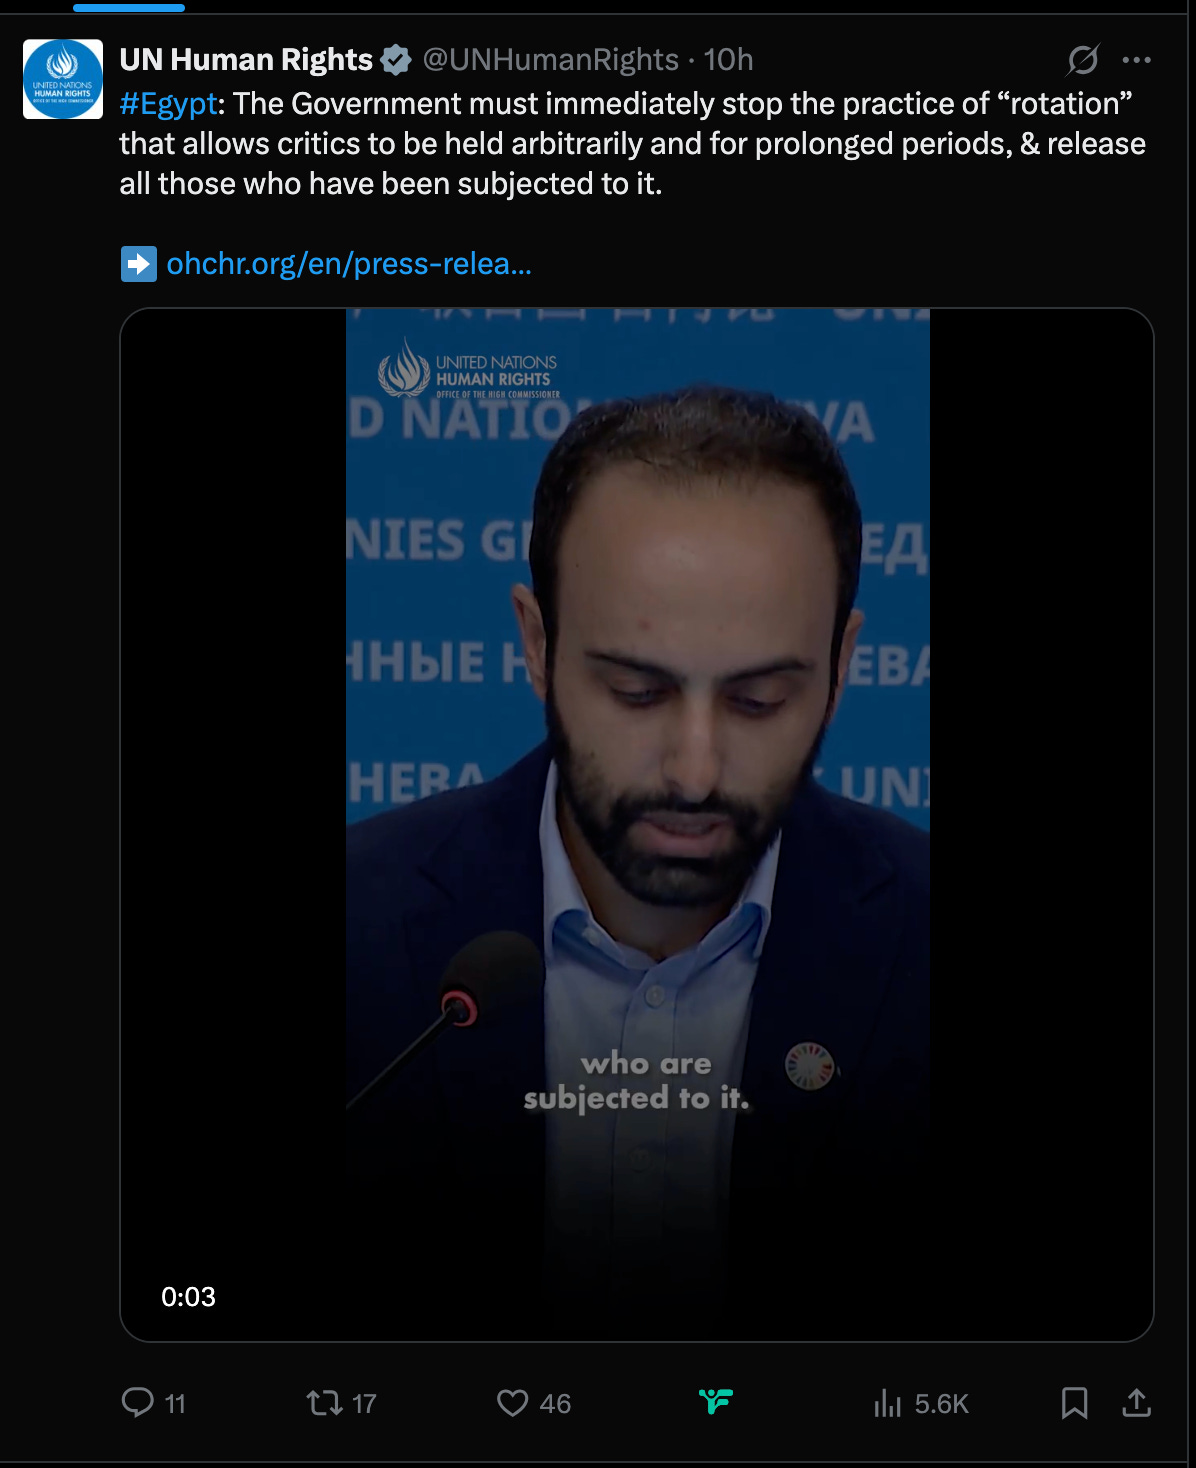1196x1468 pixels.
Task: Follow the #Egypt hashtag
Action: [168, 104]
